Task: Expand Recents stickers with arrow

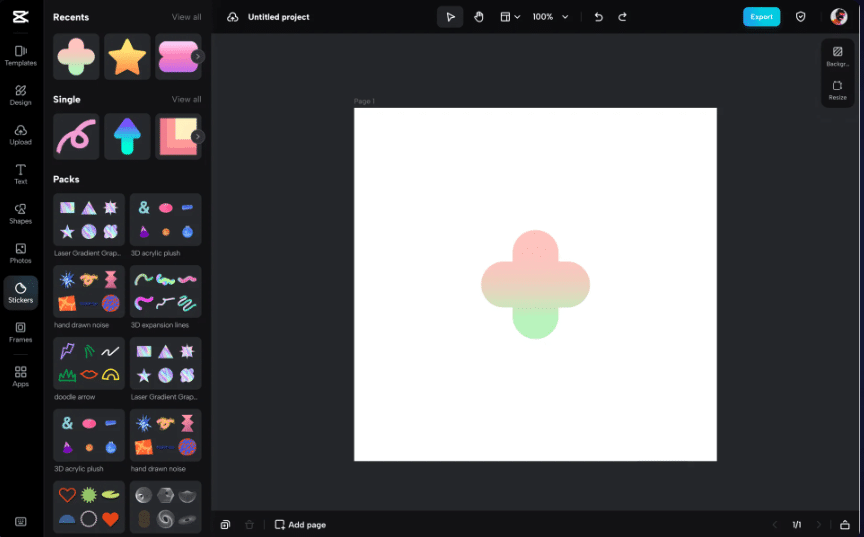Action: tap(198, 57)
